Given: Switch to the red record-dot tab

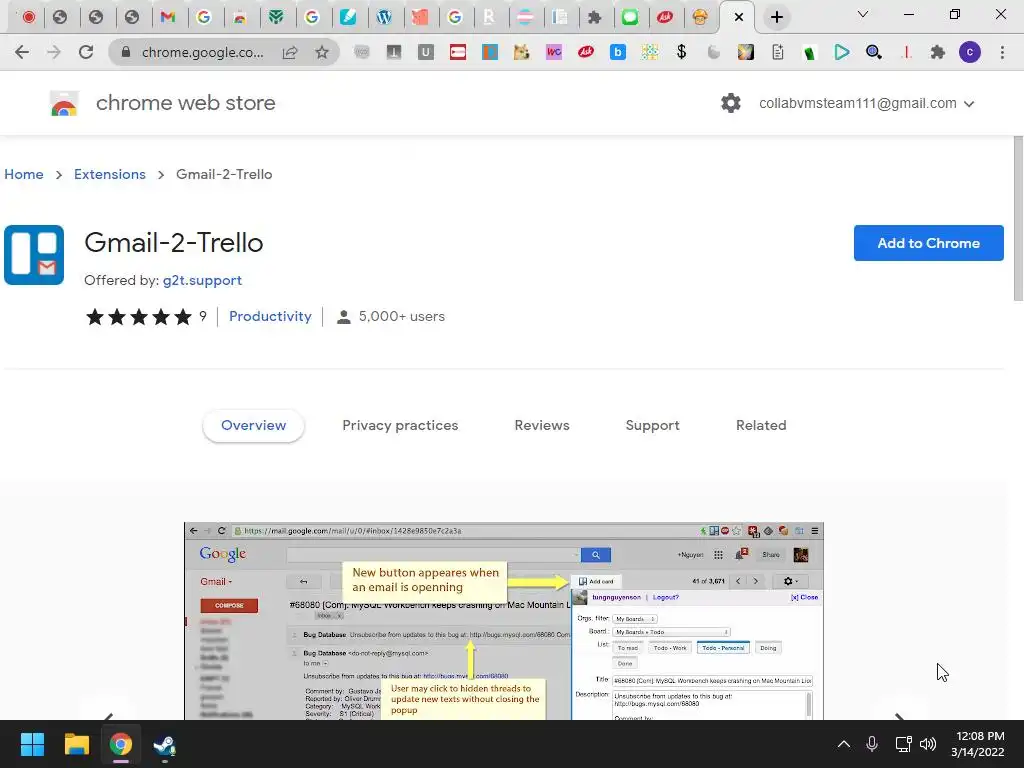Looking at the screenshot, I should (29, 17).
